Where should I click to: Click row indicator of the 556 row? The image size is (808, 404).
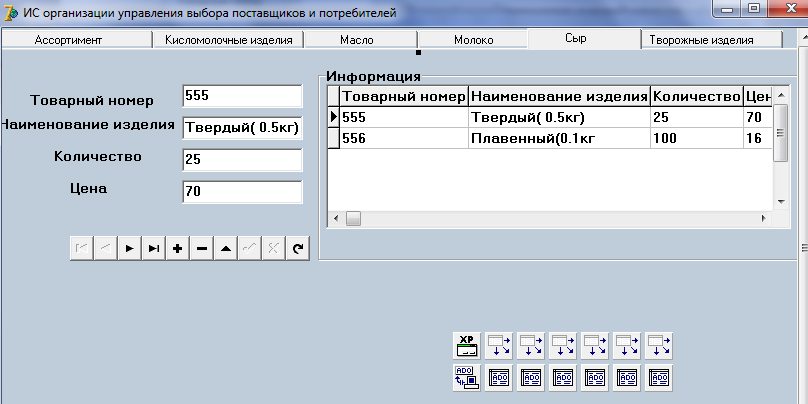click(333, 138)
